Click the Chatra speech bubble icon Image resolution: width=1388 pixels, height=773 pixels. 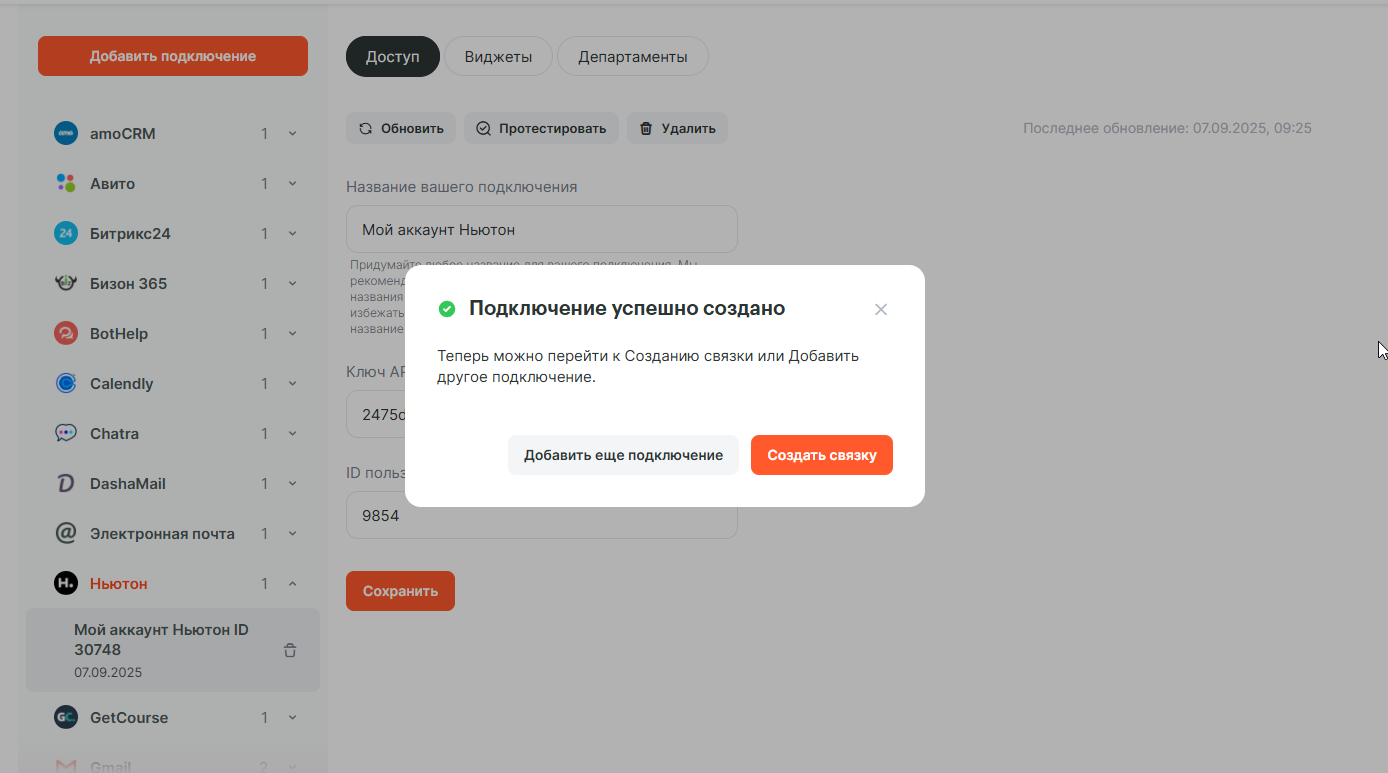tap(66, 434)
